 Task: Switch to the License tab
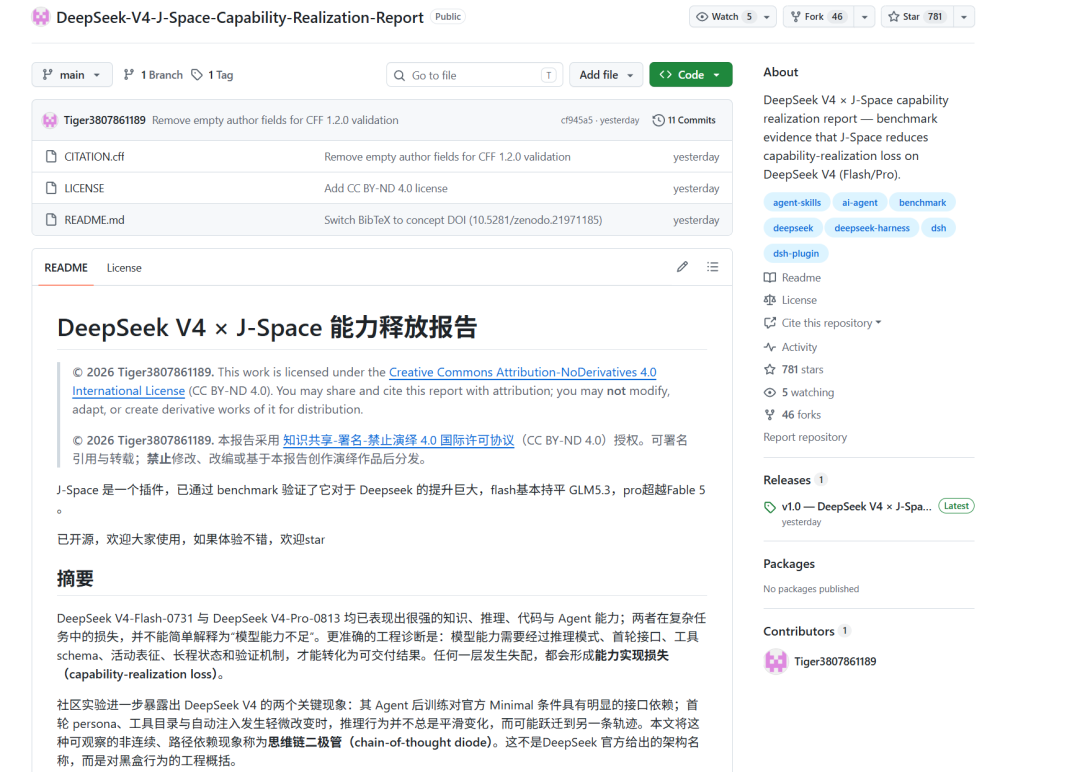124,268
